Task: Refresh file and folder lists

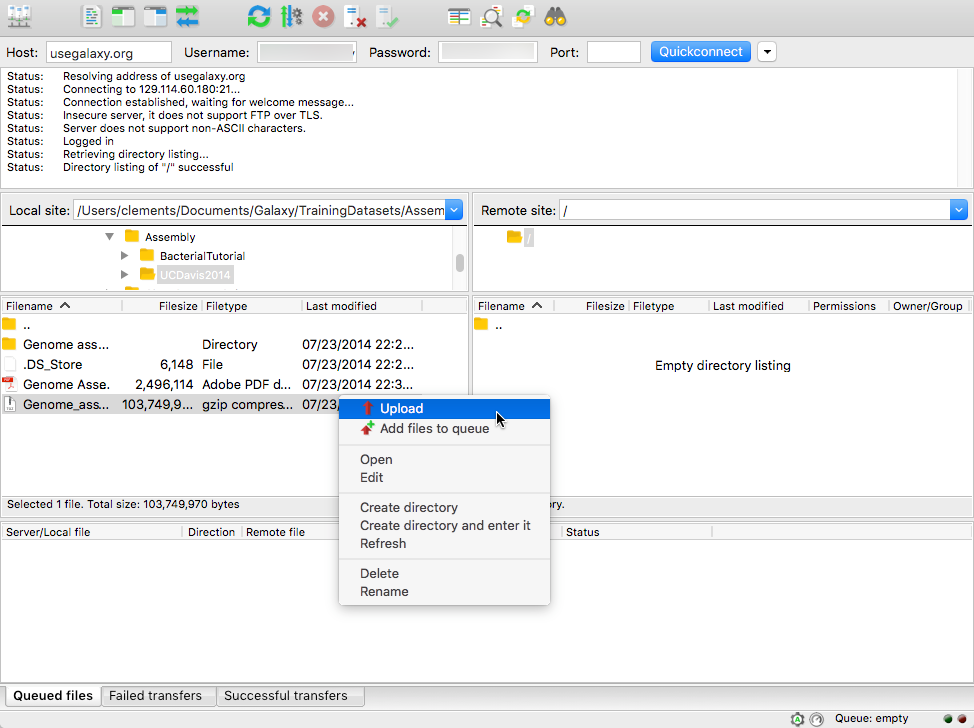Action: 258,17
